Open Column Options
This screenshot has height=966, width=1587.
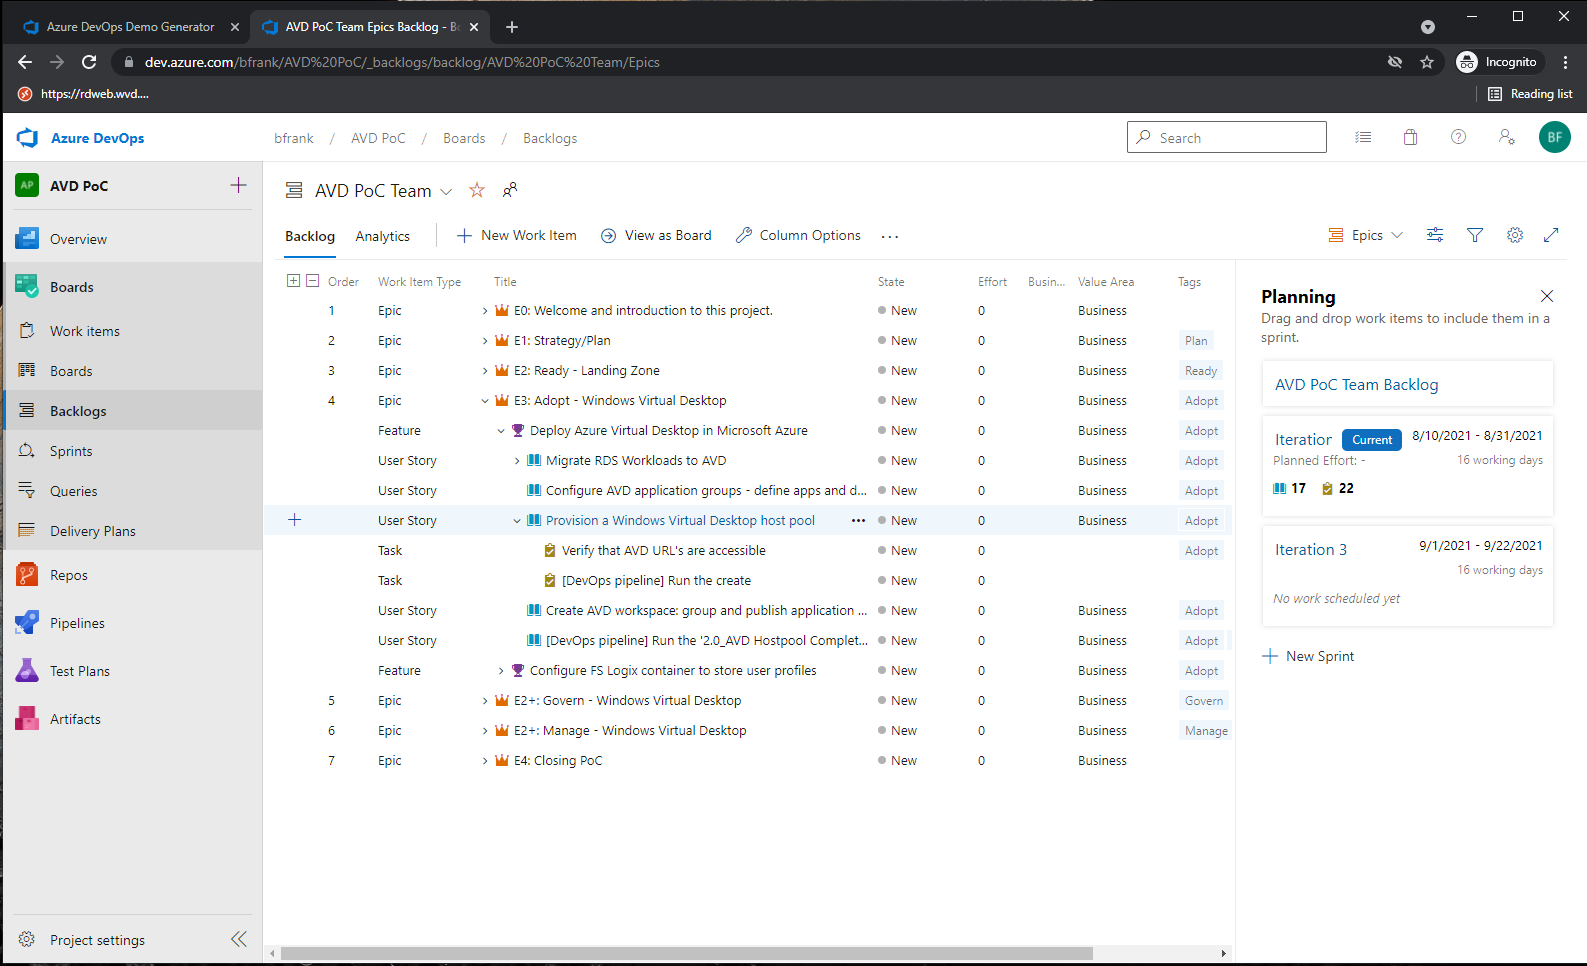click(x=798, y=235)
